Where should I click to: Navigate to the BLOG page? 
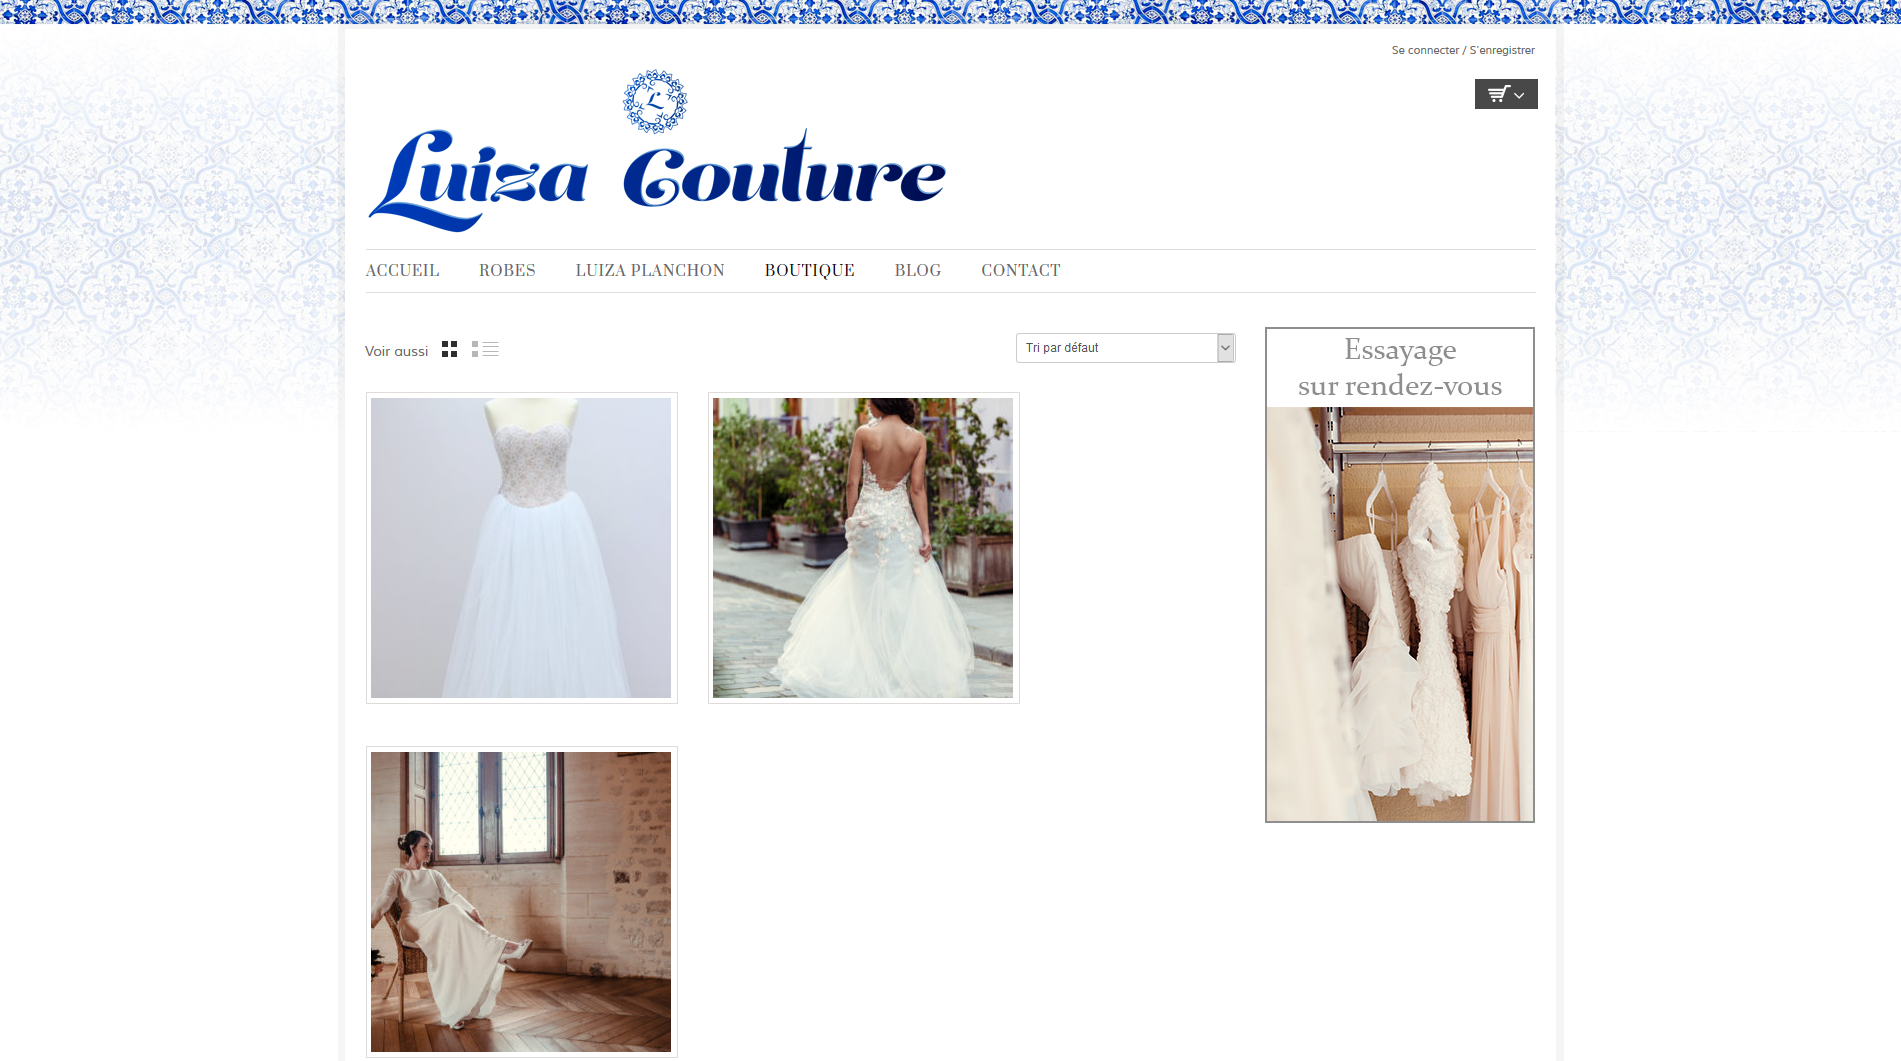pos(917,271)
